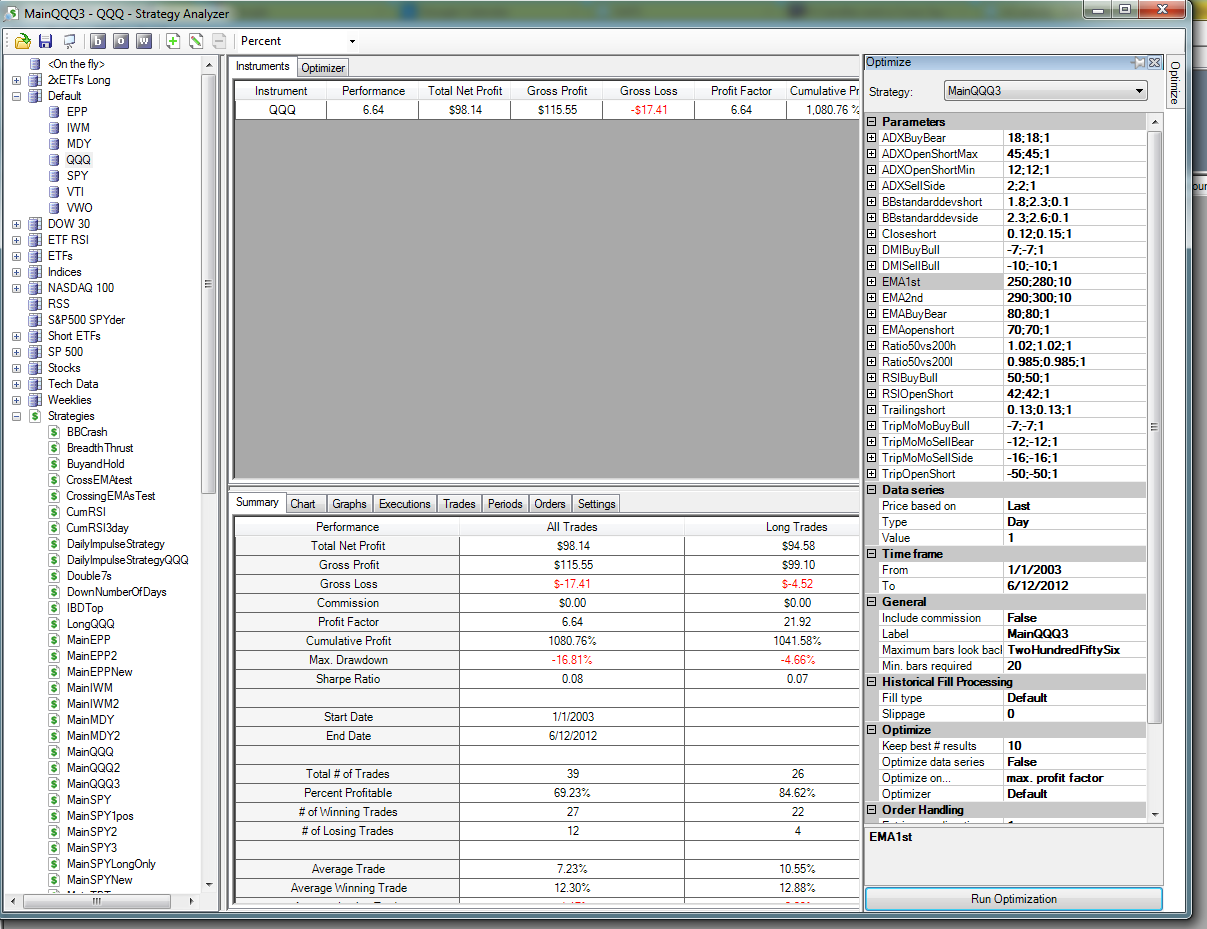This screenshot has height=929, width=1207.
Task: Close the Optimize panel with X
Action: [1154, 62]
